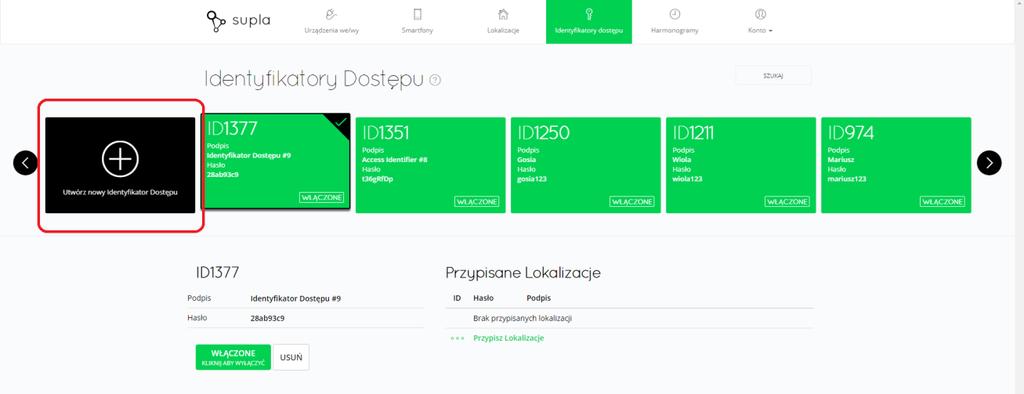Toggle WŁĄCZONE button to disable identifier
The width and height of the screenshot is (1024, 394).
click(233, 357)
